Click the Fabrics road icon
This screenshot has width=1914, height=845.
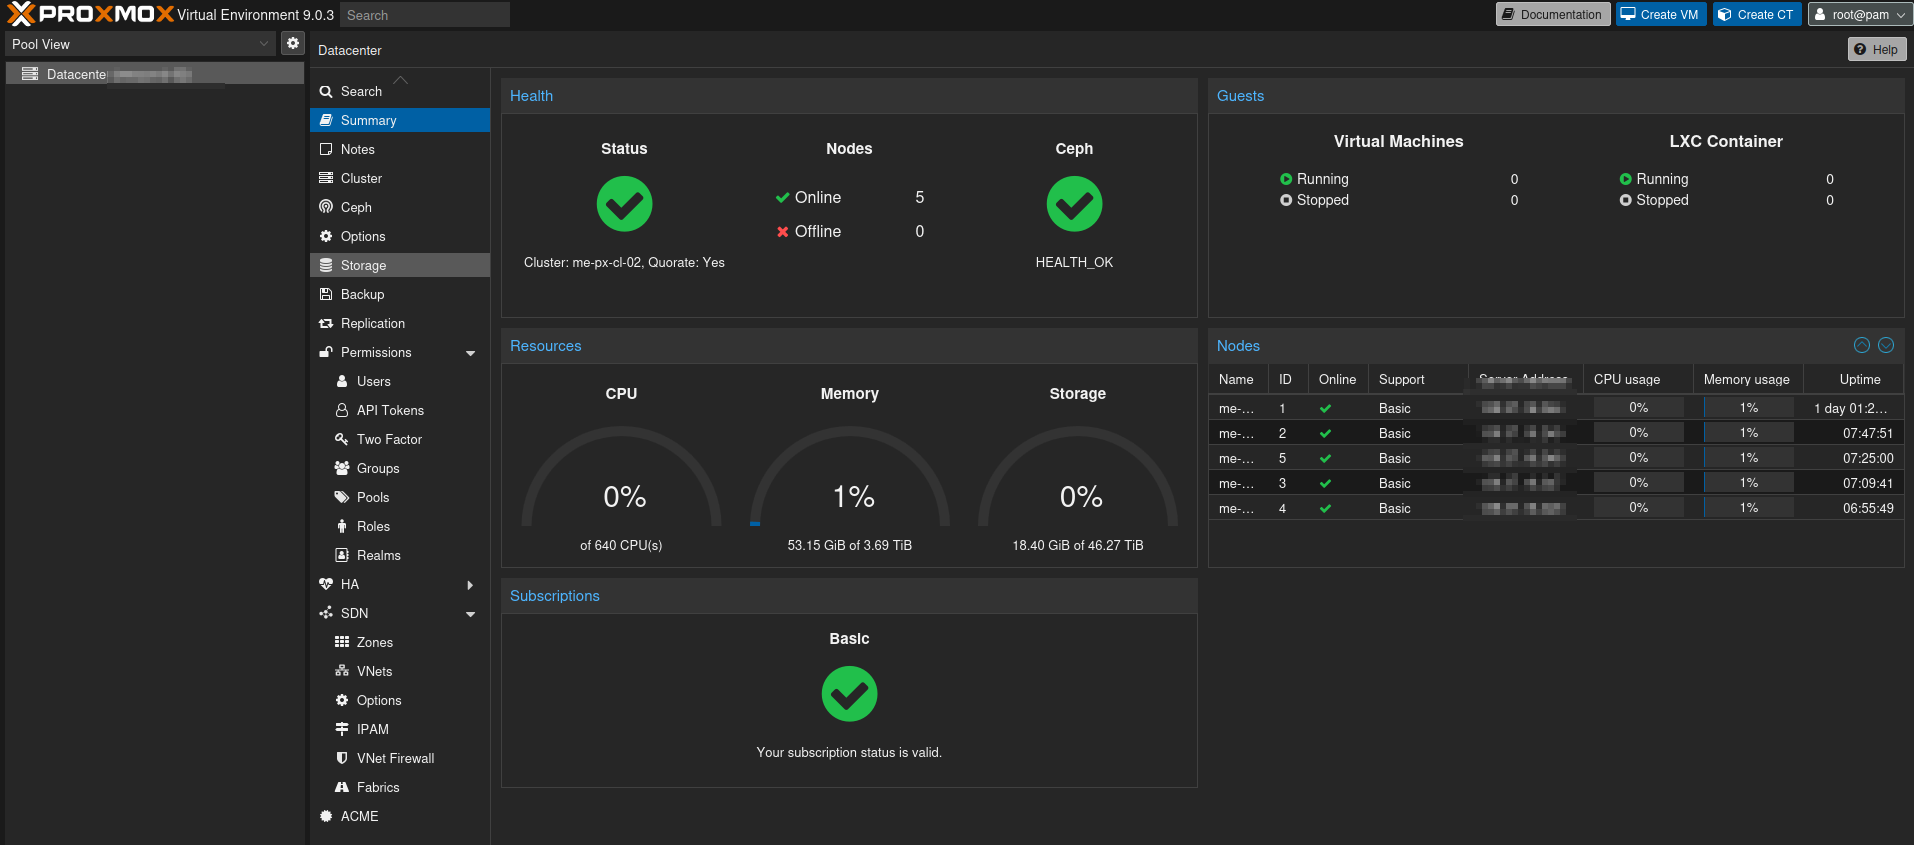pyautogui.click(x=342, y=787)
